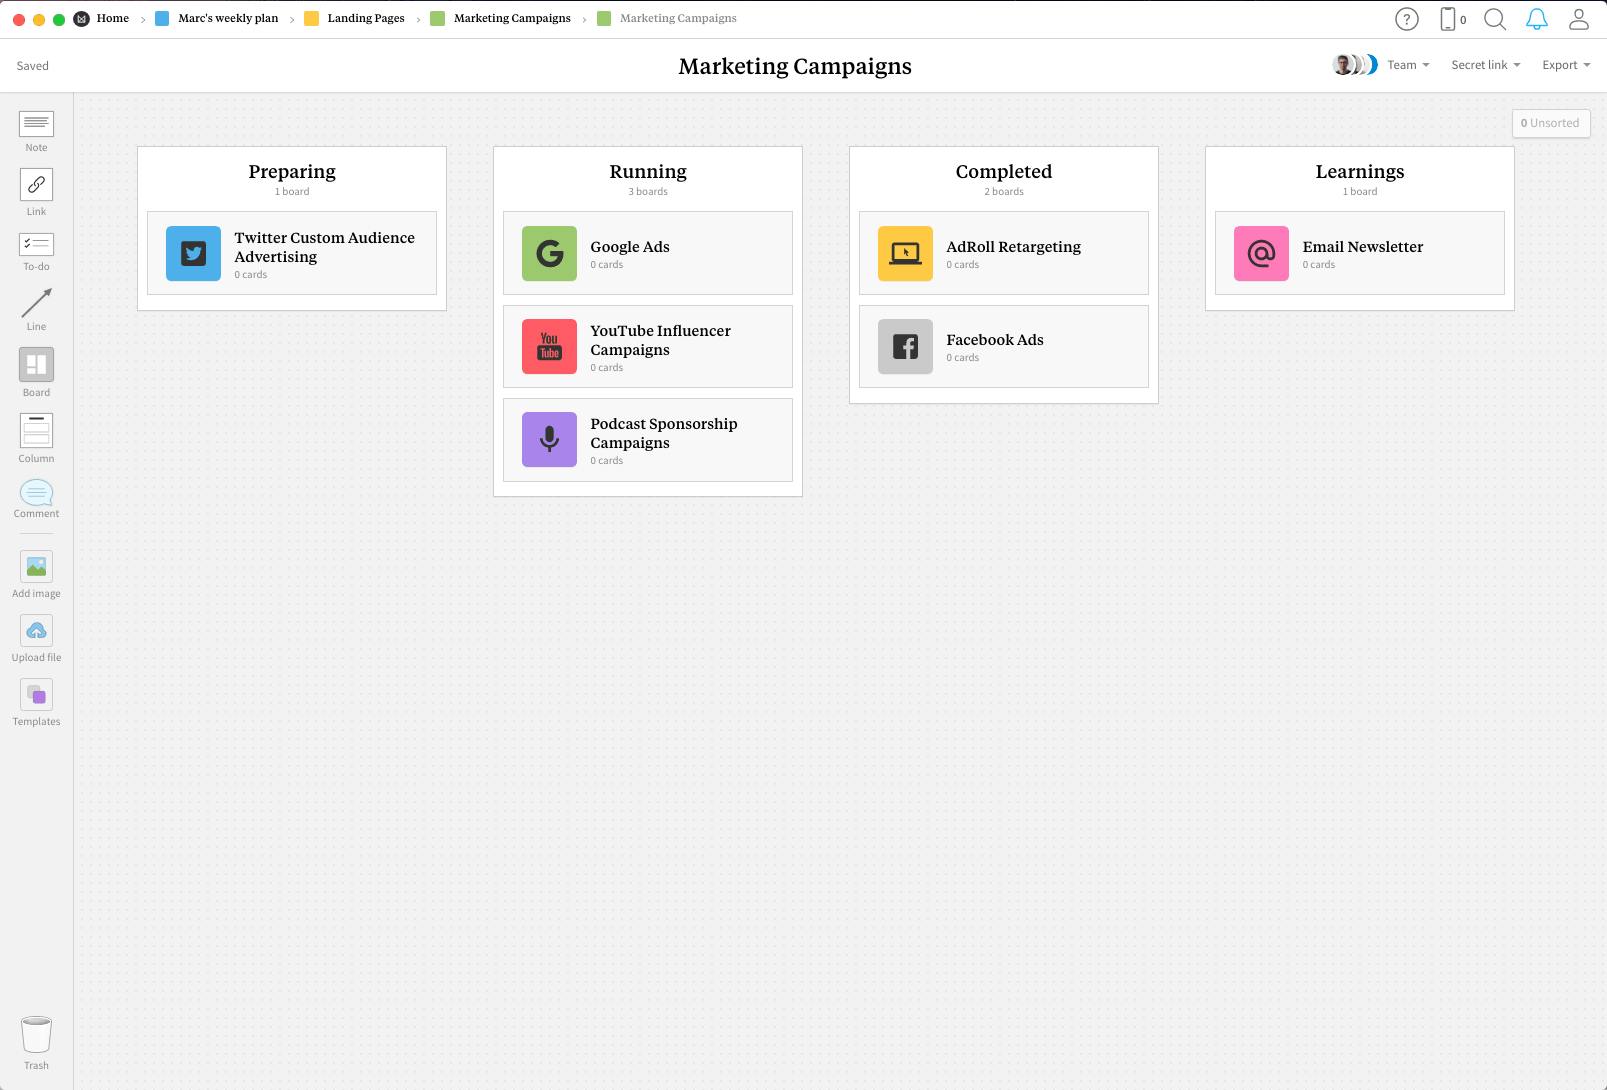
Task: Click the Completed column heading
Action: [1004, 172]
